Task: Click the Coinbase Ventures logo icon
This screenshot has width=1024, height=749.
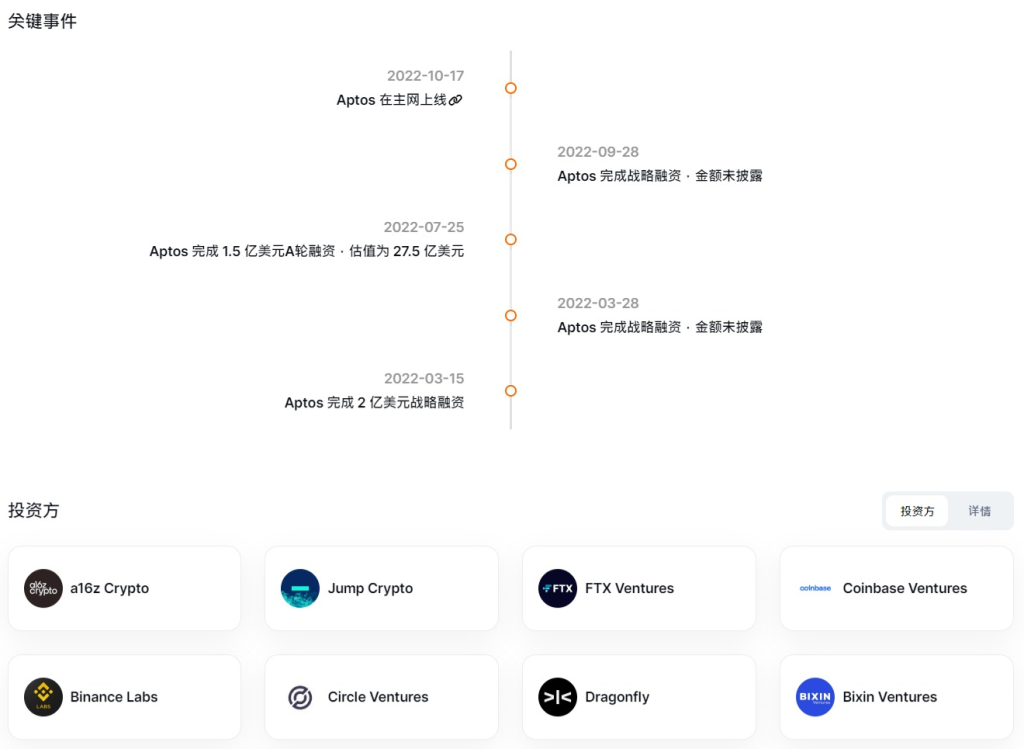Action: click(815, 588)
